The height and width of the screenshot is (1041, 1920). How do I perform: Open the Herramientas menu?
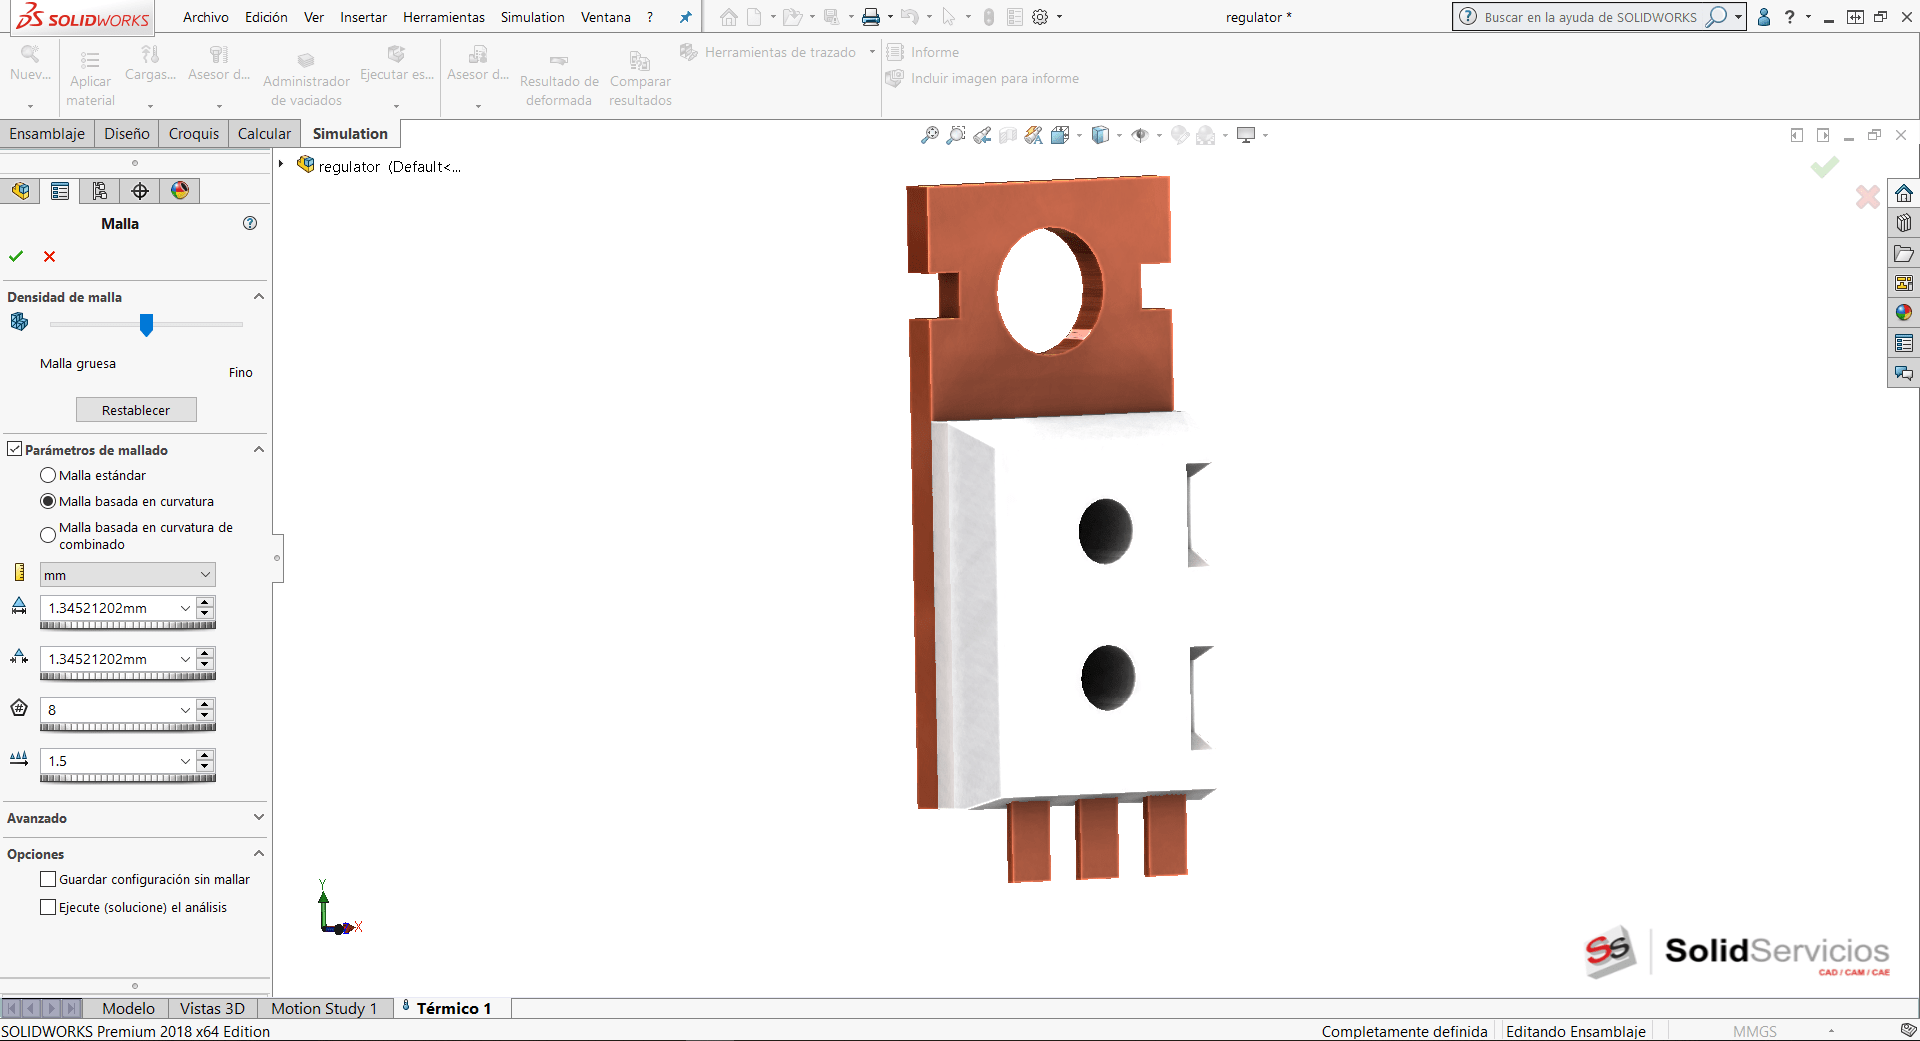pyautogui.click(x=443, y=17)
